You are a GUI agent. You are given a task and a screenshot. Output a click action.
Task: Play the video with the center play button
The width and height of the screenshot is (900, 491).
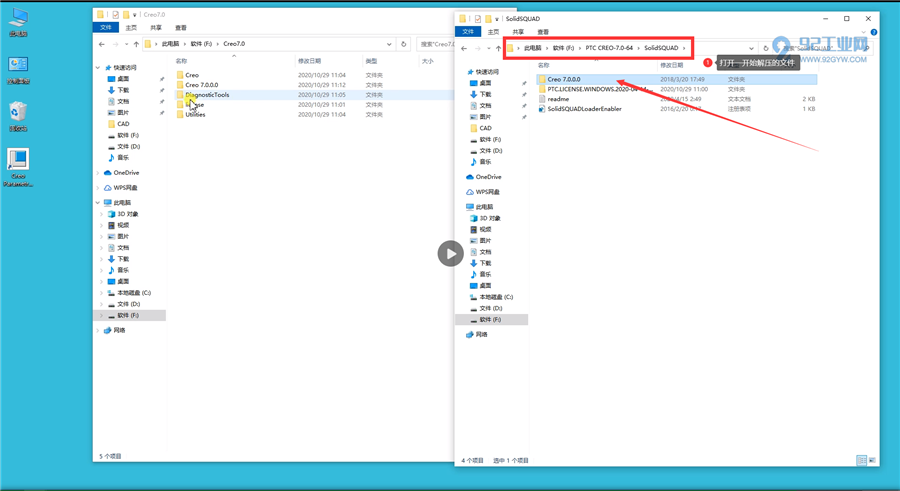451,253
